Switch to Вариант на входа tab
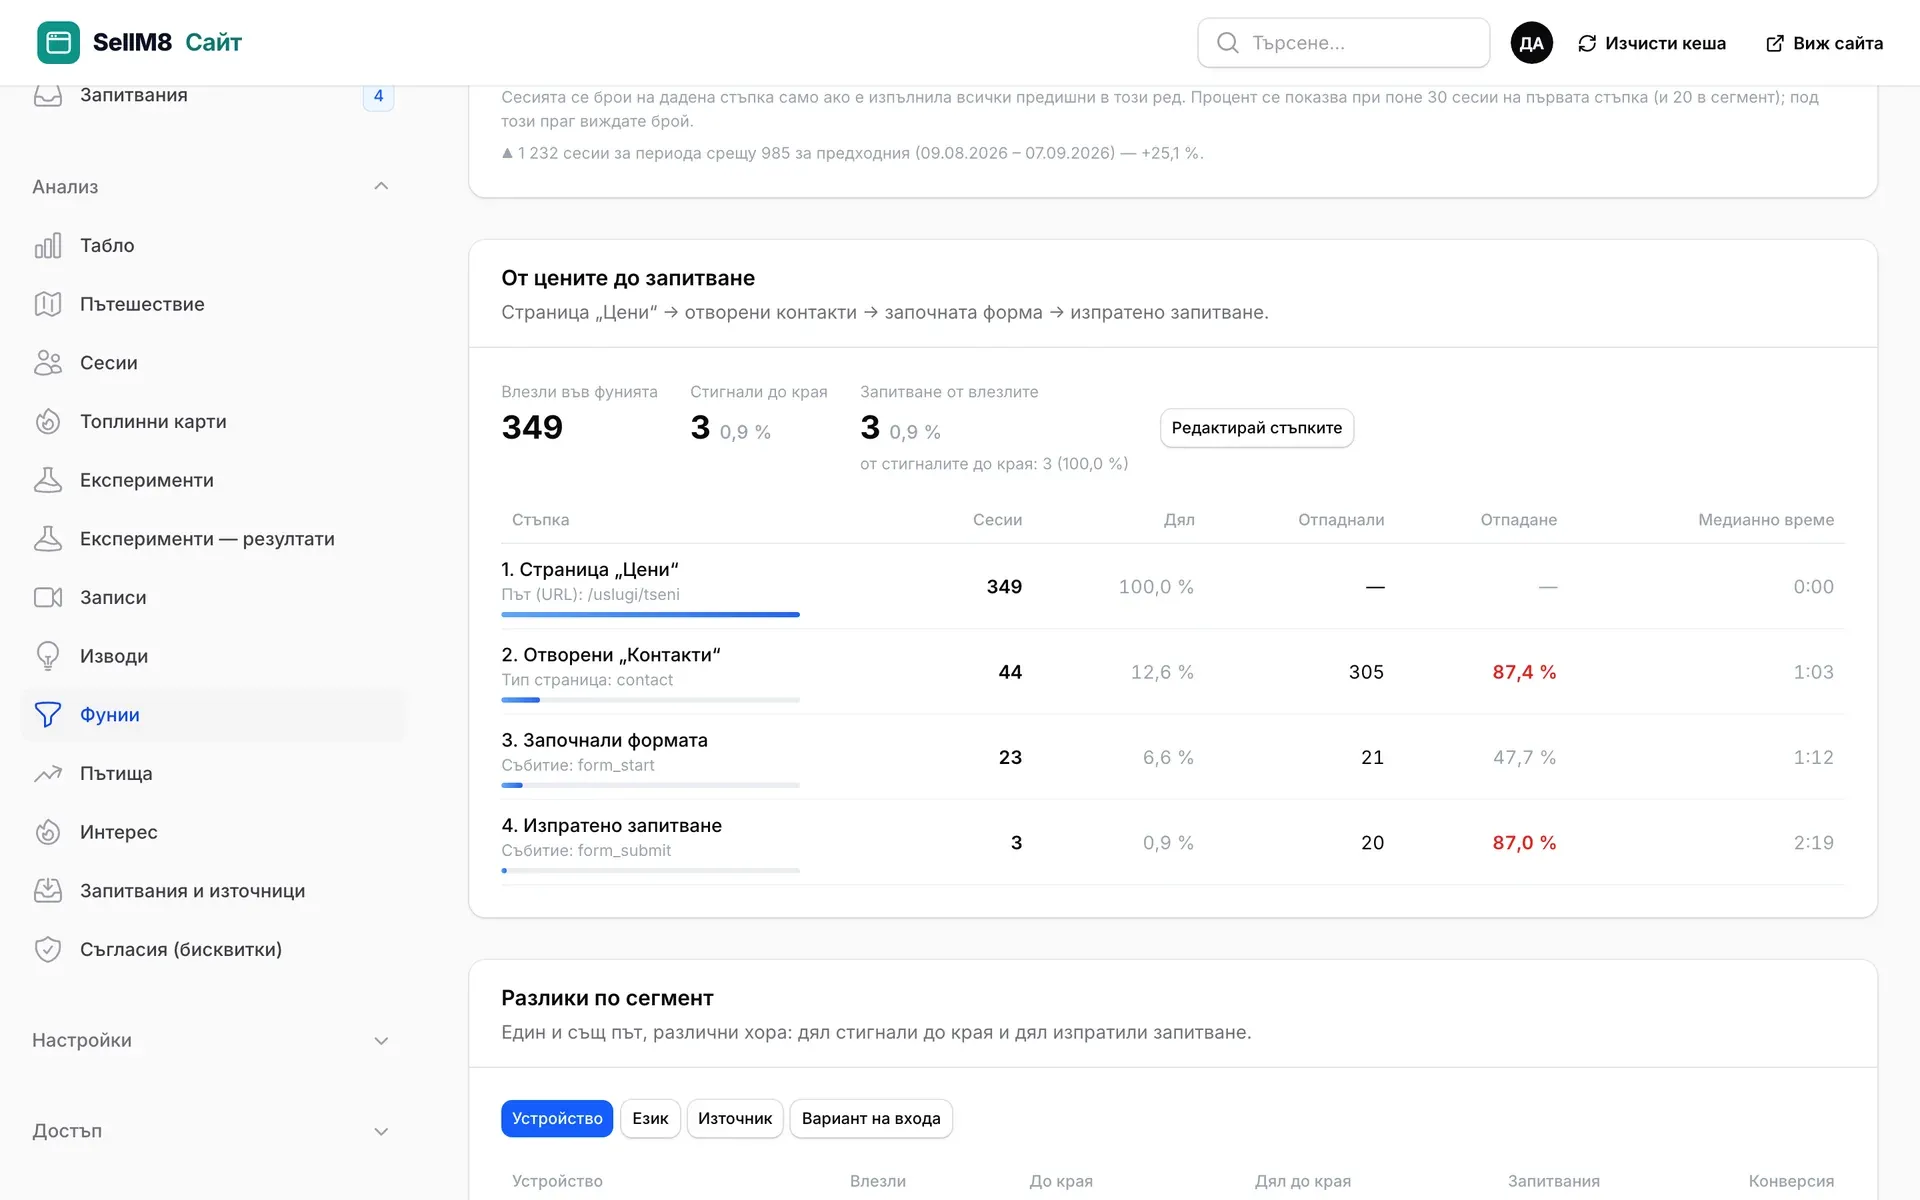The height and width of the screenshot is (1200, 1920). [x=871, y=1118]
